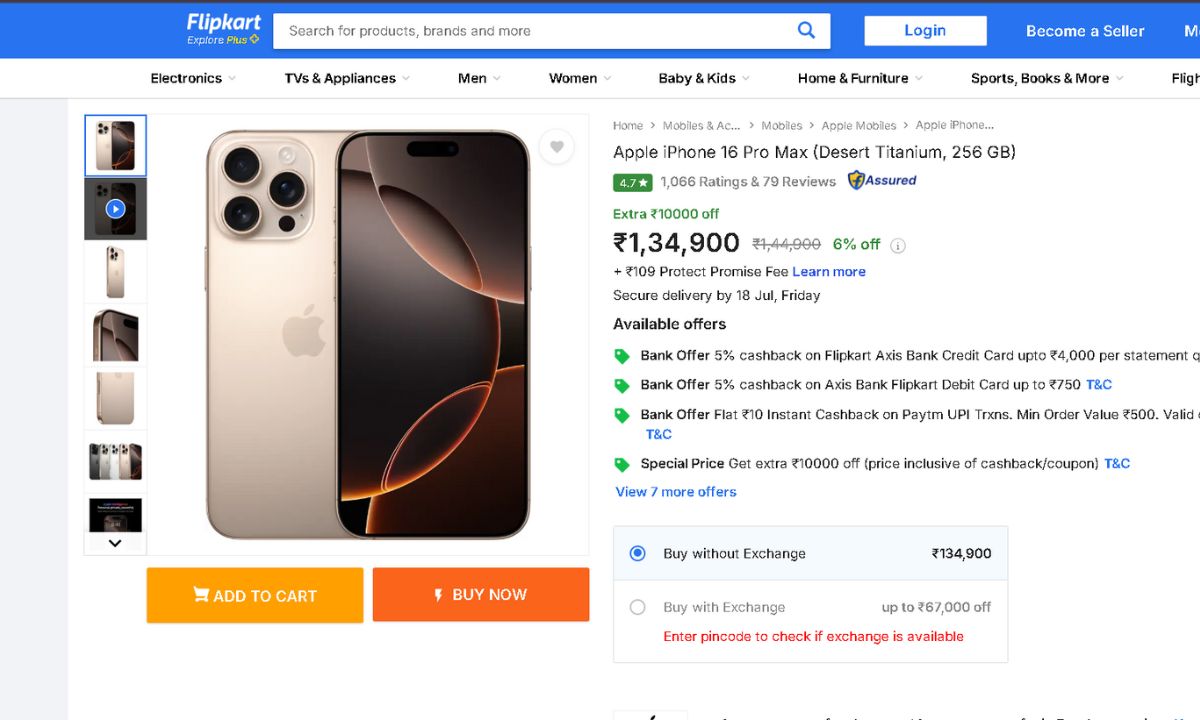The image size is (1200, 720).
Task: Click the BUY NOW button
Action: coord(481,595)
